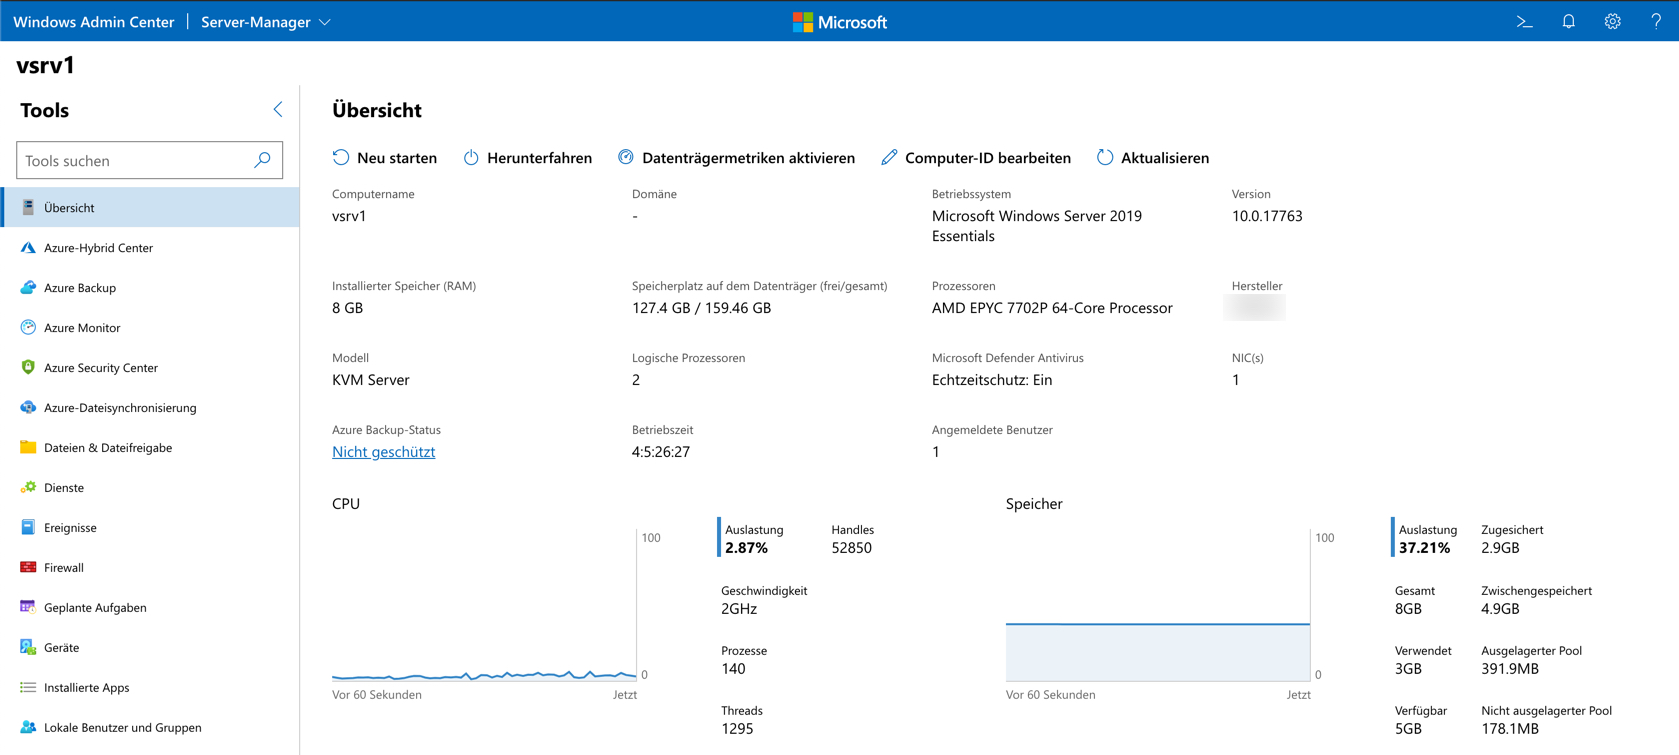Click the Installierte Apps list icon
The width and height of the screenshot is (1679, 755).
28,687
